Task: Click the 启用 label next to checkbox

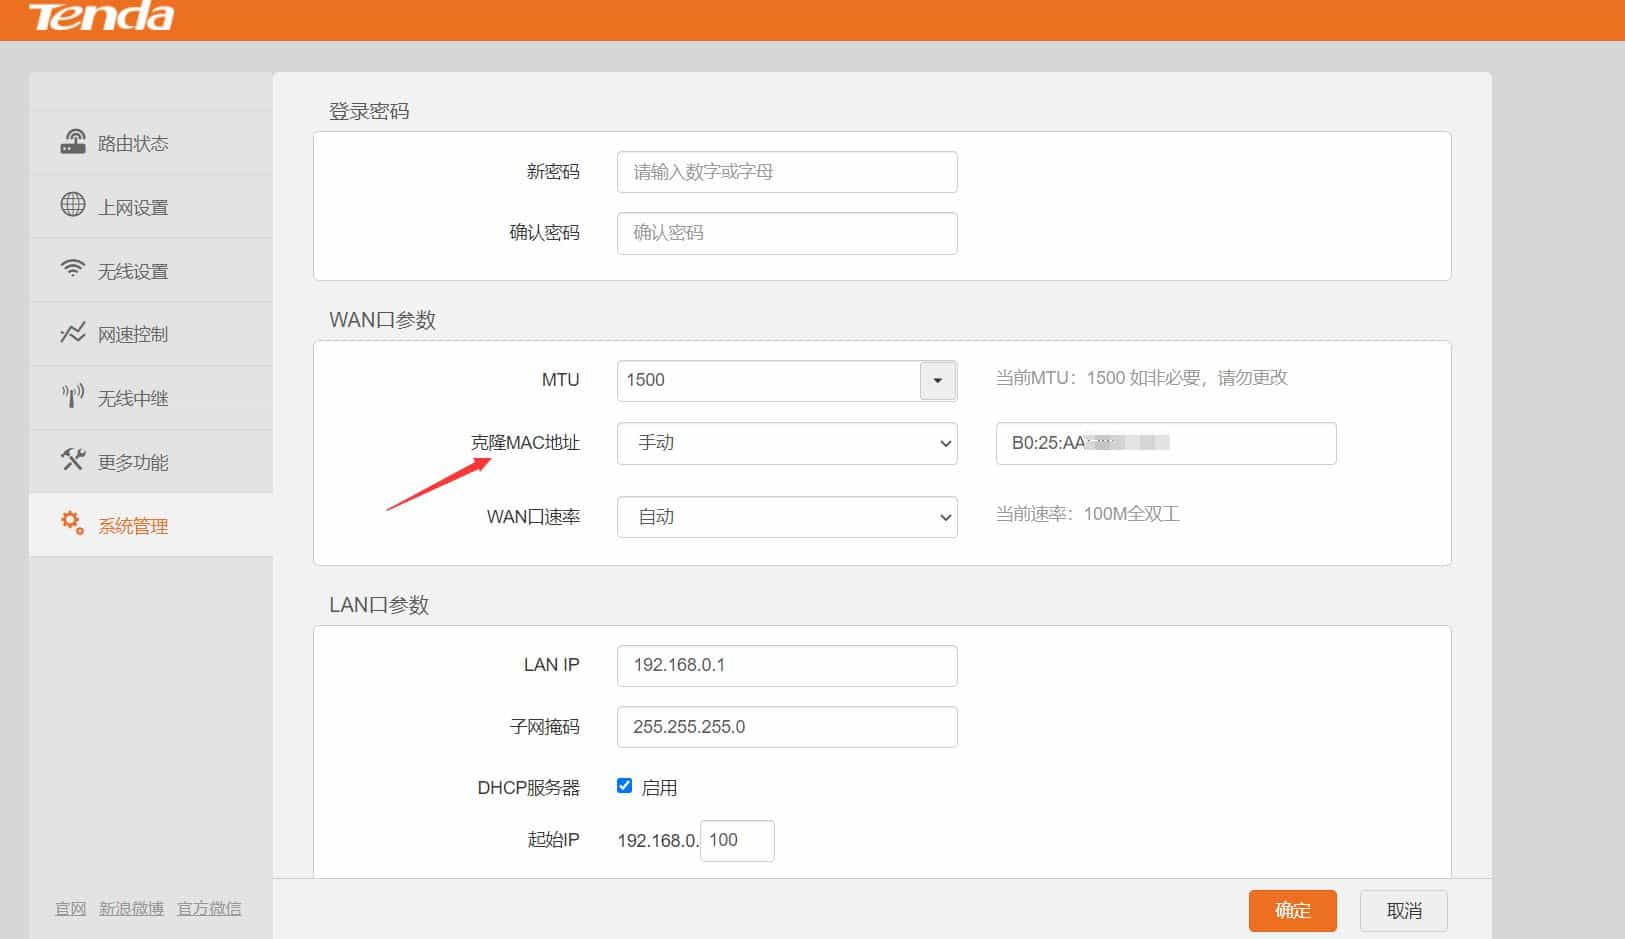Action: click(x=659, y=788)
